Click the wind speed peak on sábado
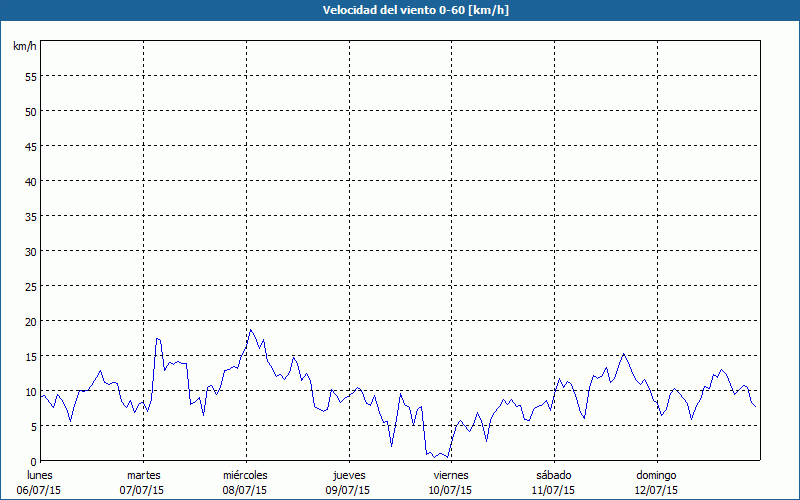The height and width of the screenshot is (500, 800). click(623, 354)
